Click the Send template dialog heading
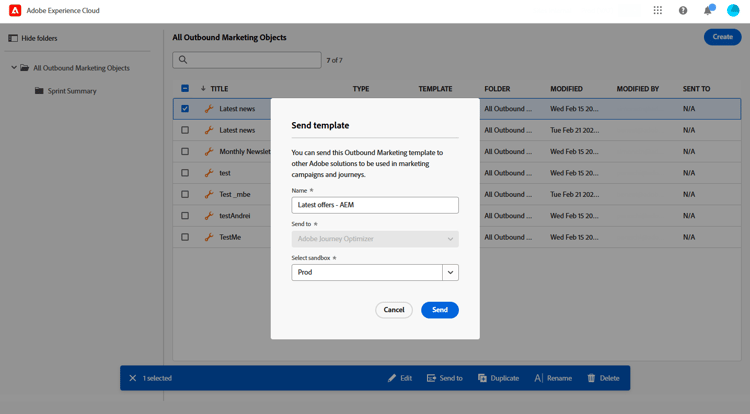The image size is (750, 414). [x=320, y=125]
